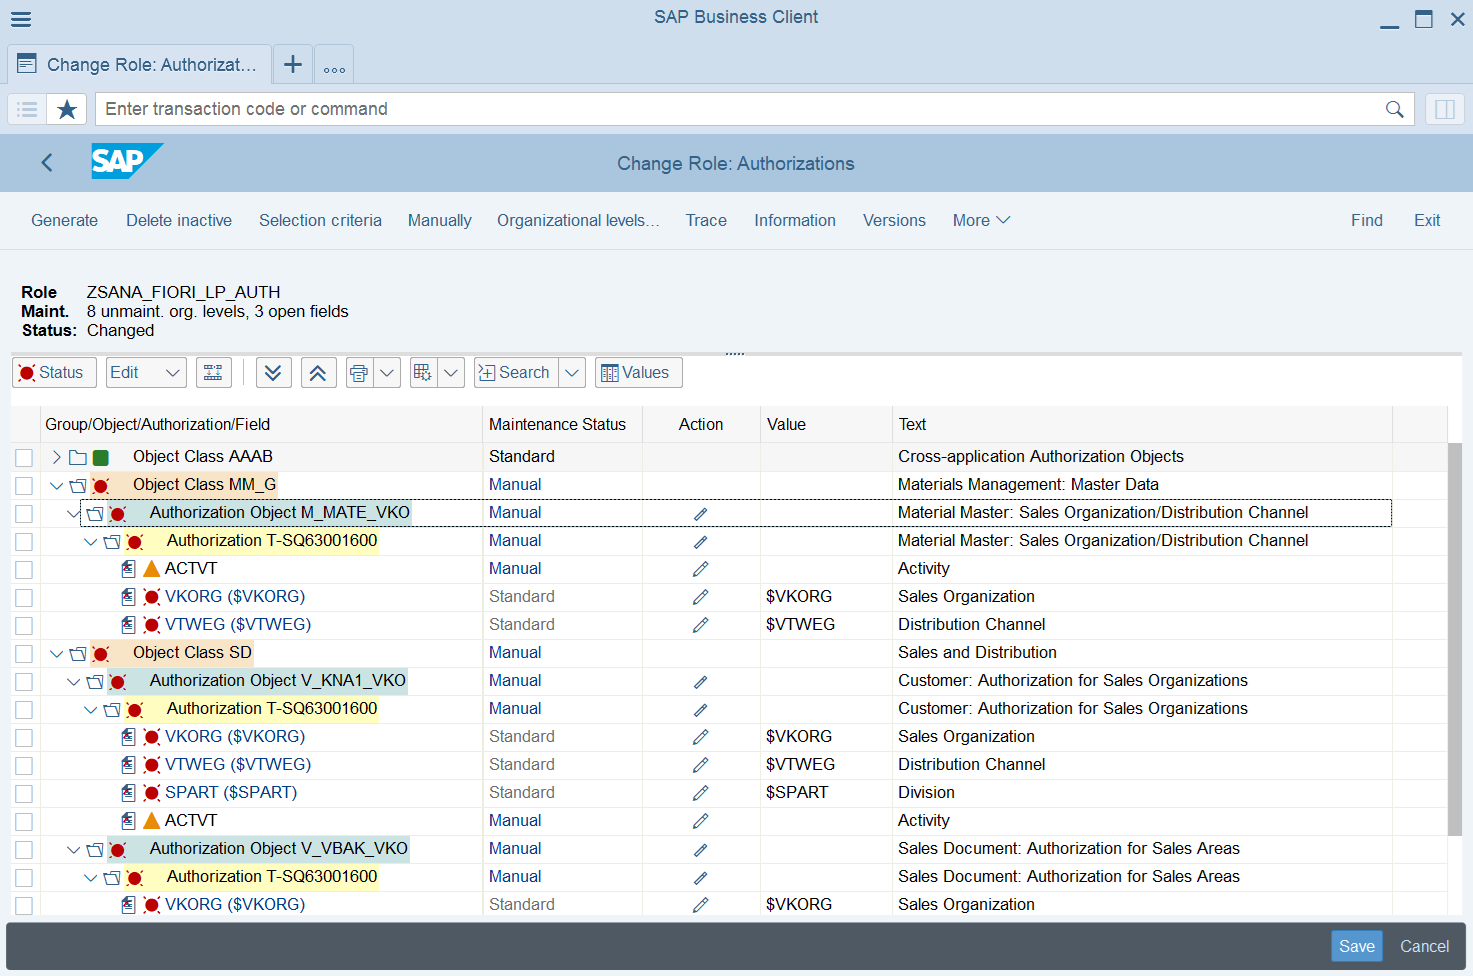Viewport: 1473px width, 976px height.
Task: Click the print icon in the tree toolbar
Action: (359, 373)
